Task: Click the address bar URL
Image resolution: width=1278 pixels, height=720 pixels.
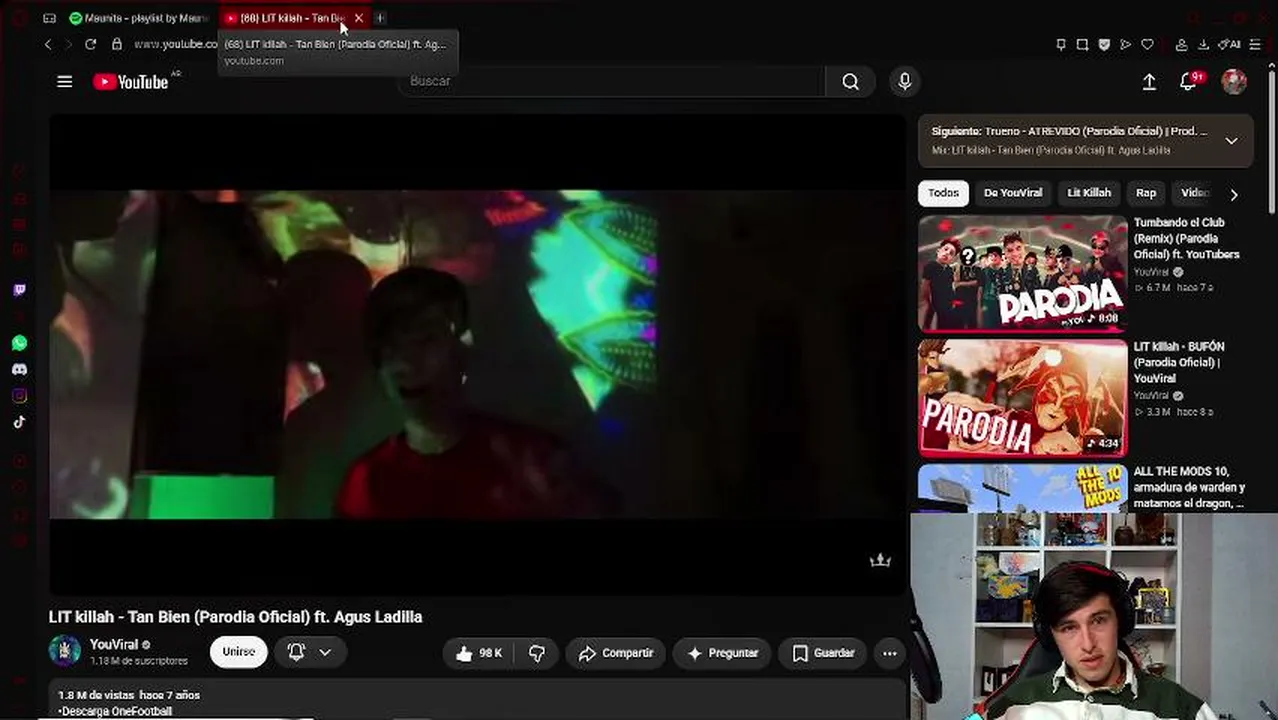Action: (x=175, y=44)
